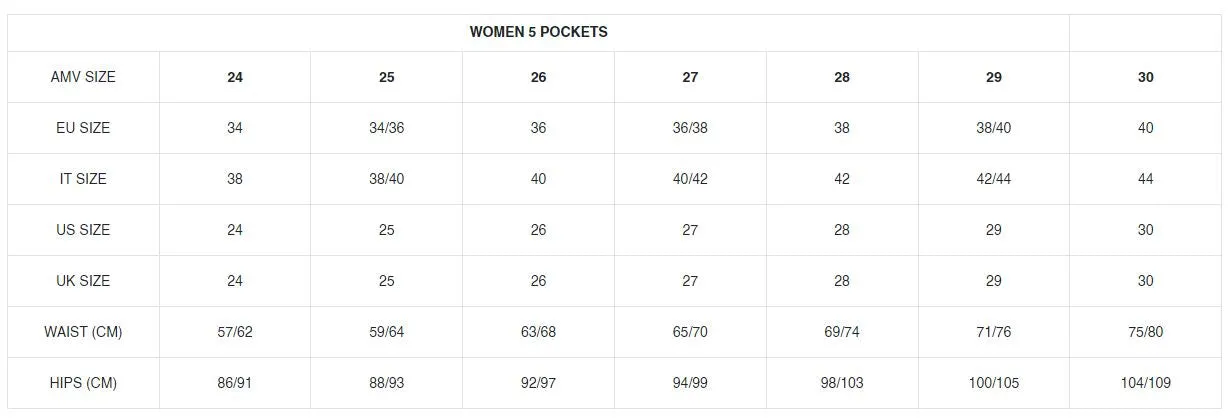Select the US SIZE row label

83,230
